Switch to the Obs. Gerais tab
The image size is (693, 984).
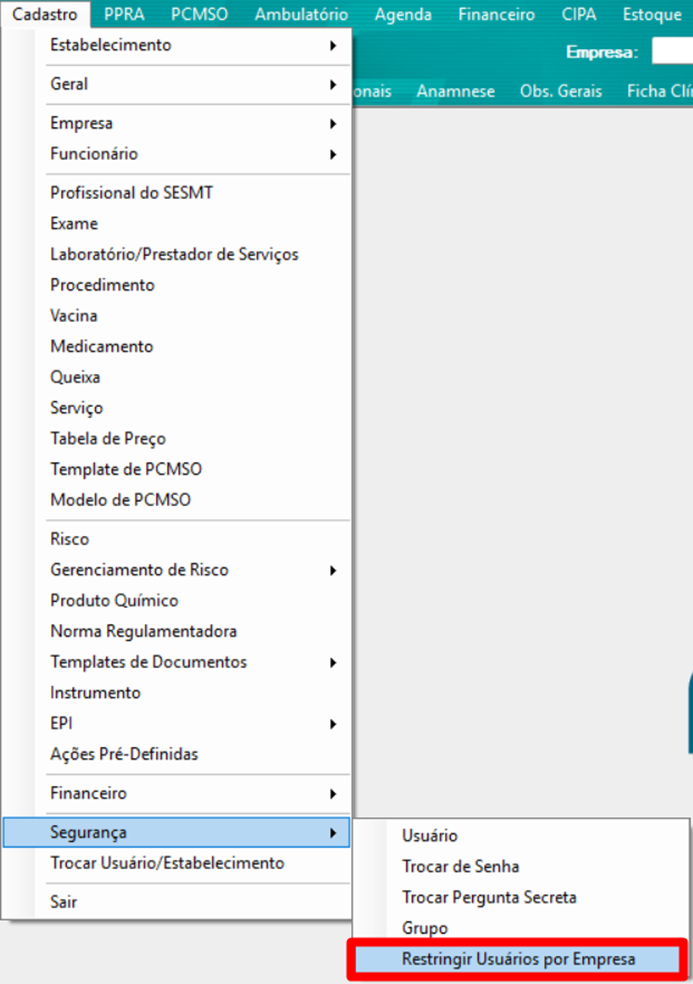[x=561, y=92]
